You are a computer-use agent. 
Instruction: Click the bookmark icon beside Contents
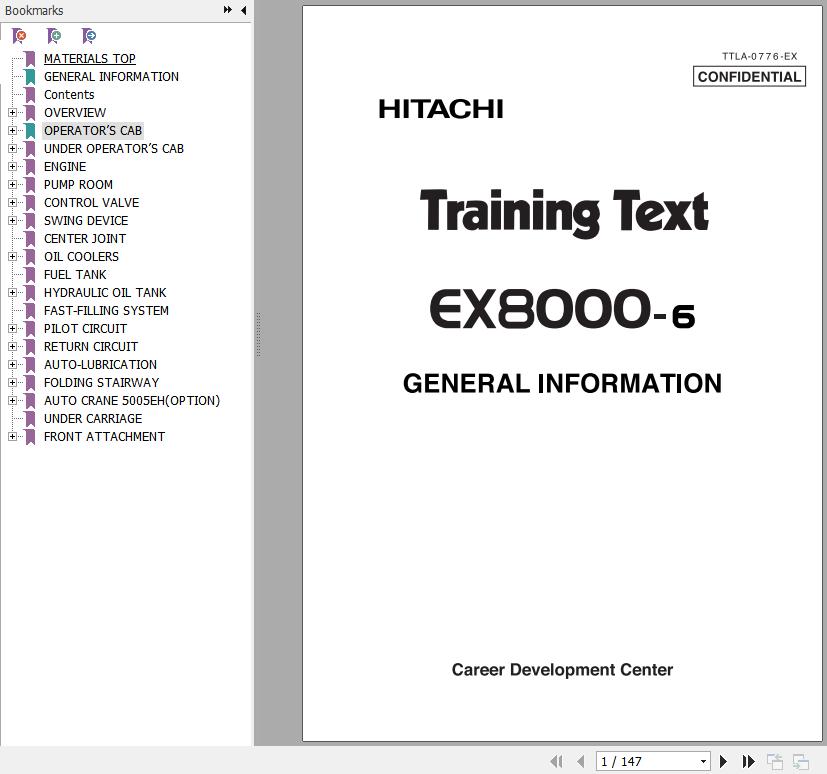coord(31,95)
